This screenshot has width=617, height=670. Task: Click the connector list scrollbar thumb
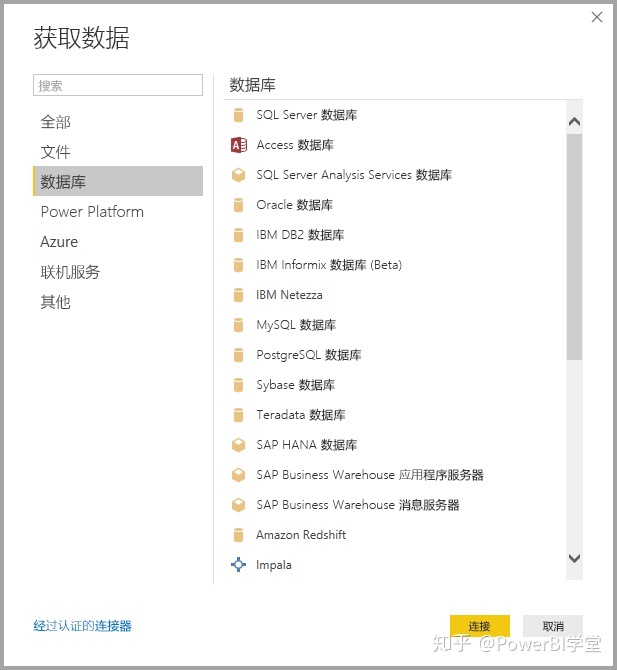coord(575,247)
